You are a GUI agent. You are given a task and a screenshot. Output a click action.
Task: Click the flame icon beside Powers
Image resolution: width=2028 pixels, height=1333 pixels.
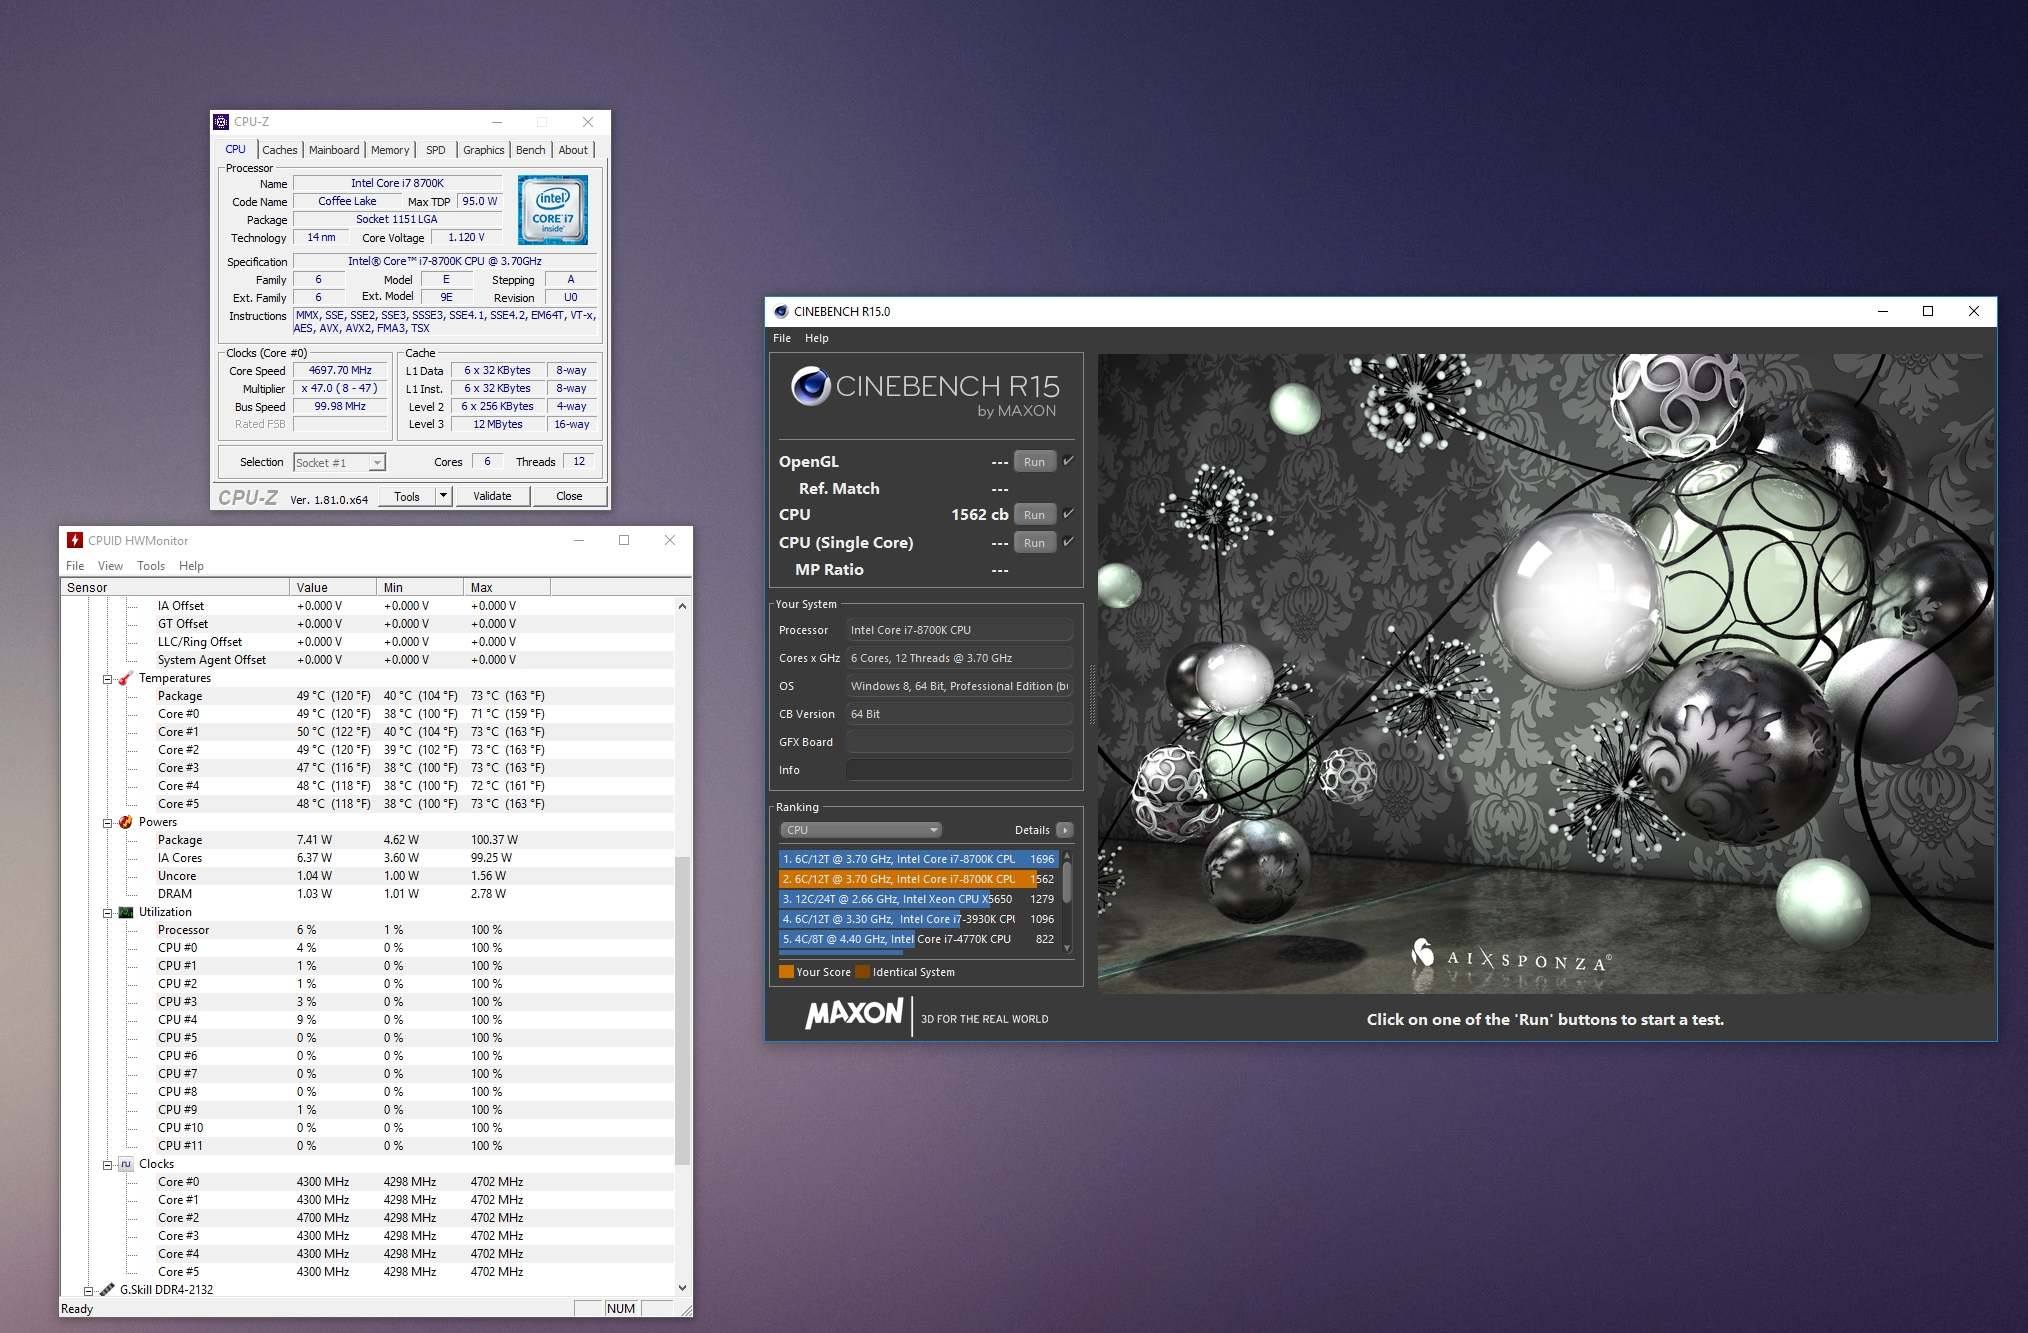point(125,822)
